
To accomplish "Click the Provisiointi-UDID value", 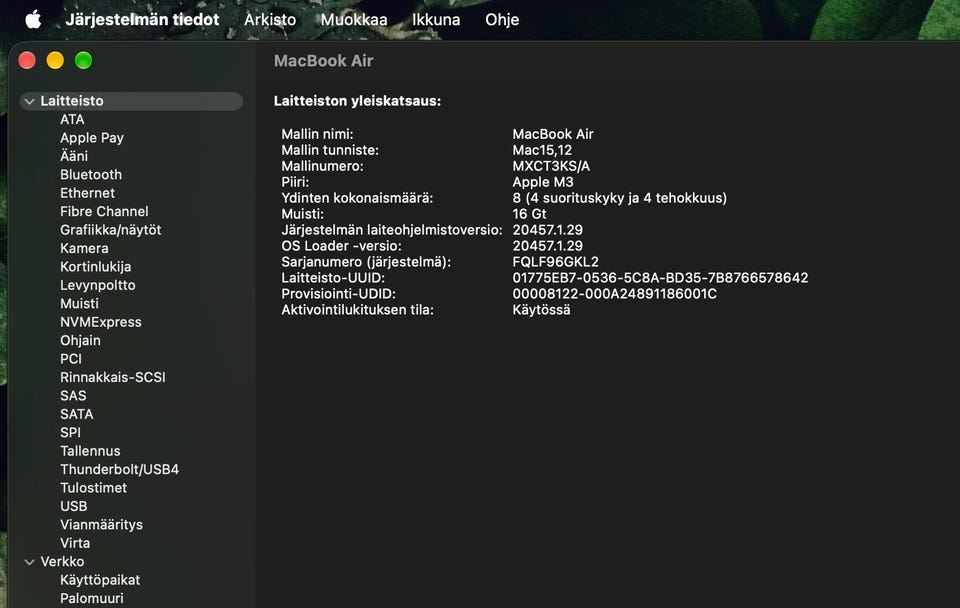I will pos(615,293).
